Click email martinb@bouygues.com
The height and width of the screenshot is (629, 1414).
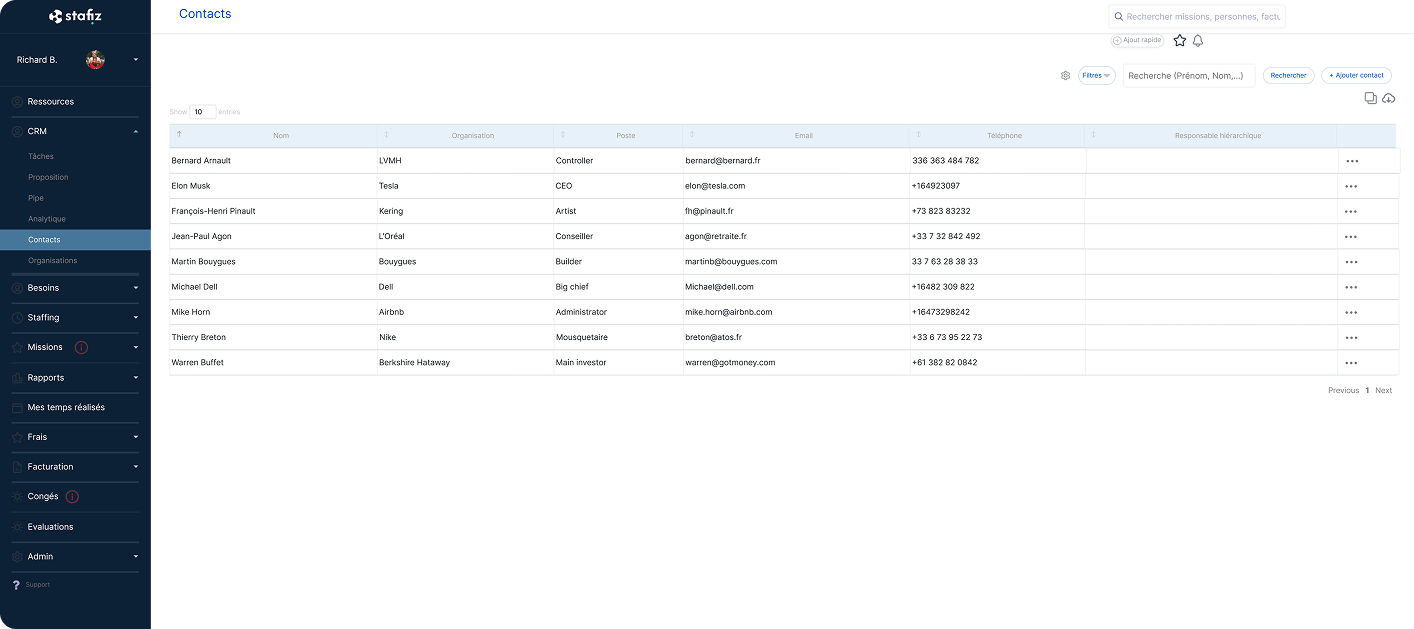click(731, 262)
